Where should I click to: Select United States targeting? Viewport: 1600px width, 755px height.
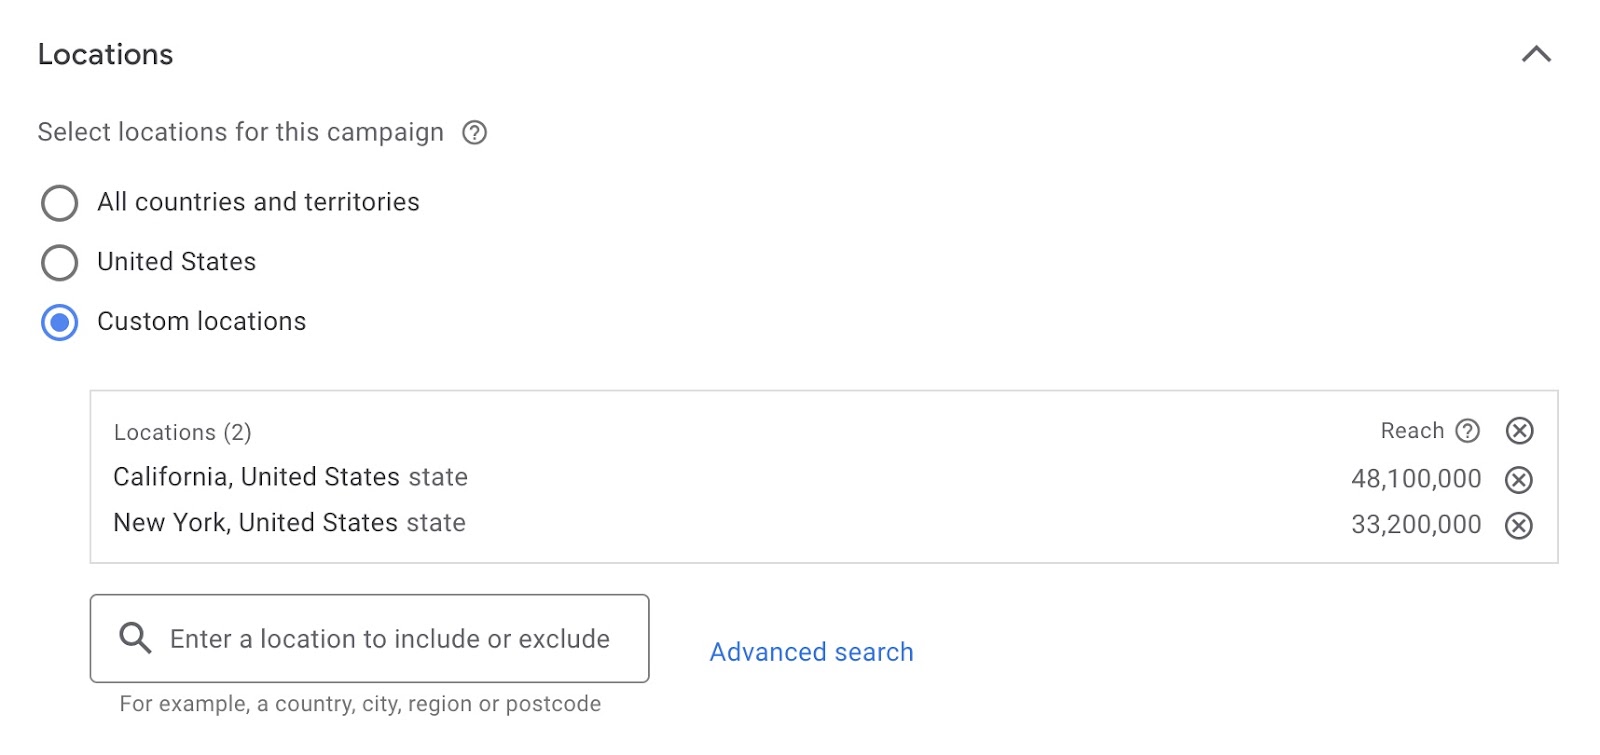point(59,262)
